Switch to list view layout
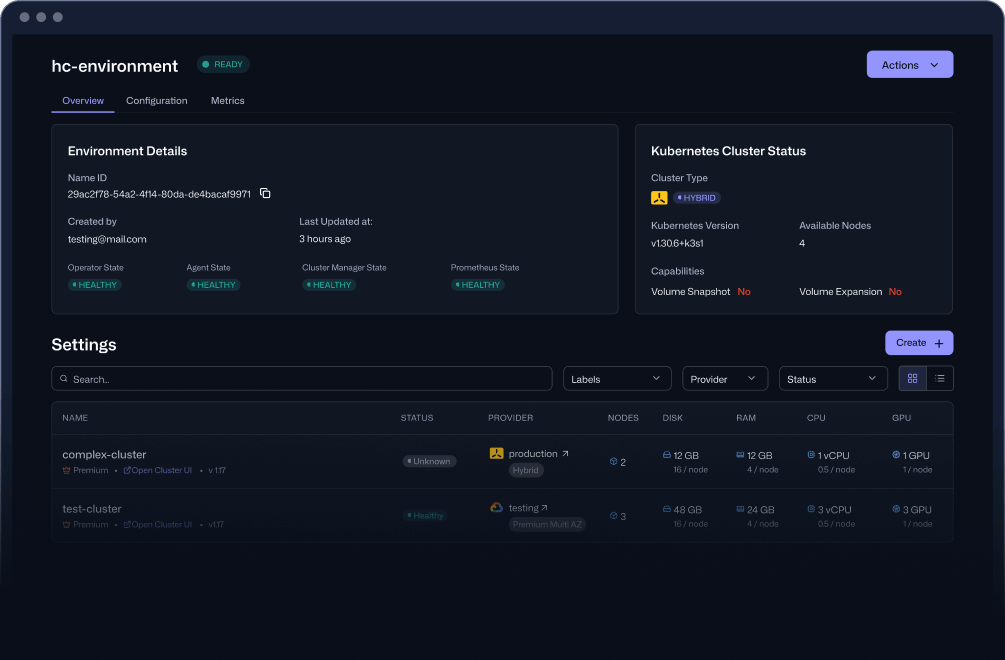The height and width of the screenshot is (660, 1005). pyautogui.click(x=940, y=379)
